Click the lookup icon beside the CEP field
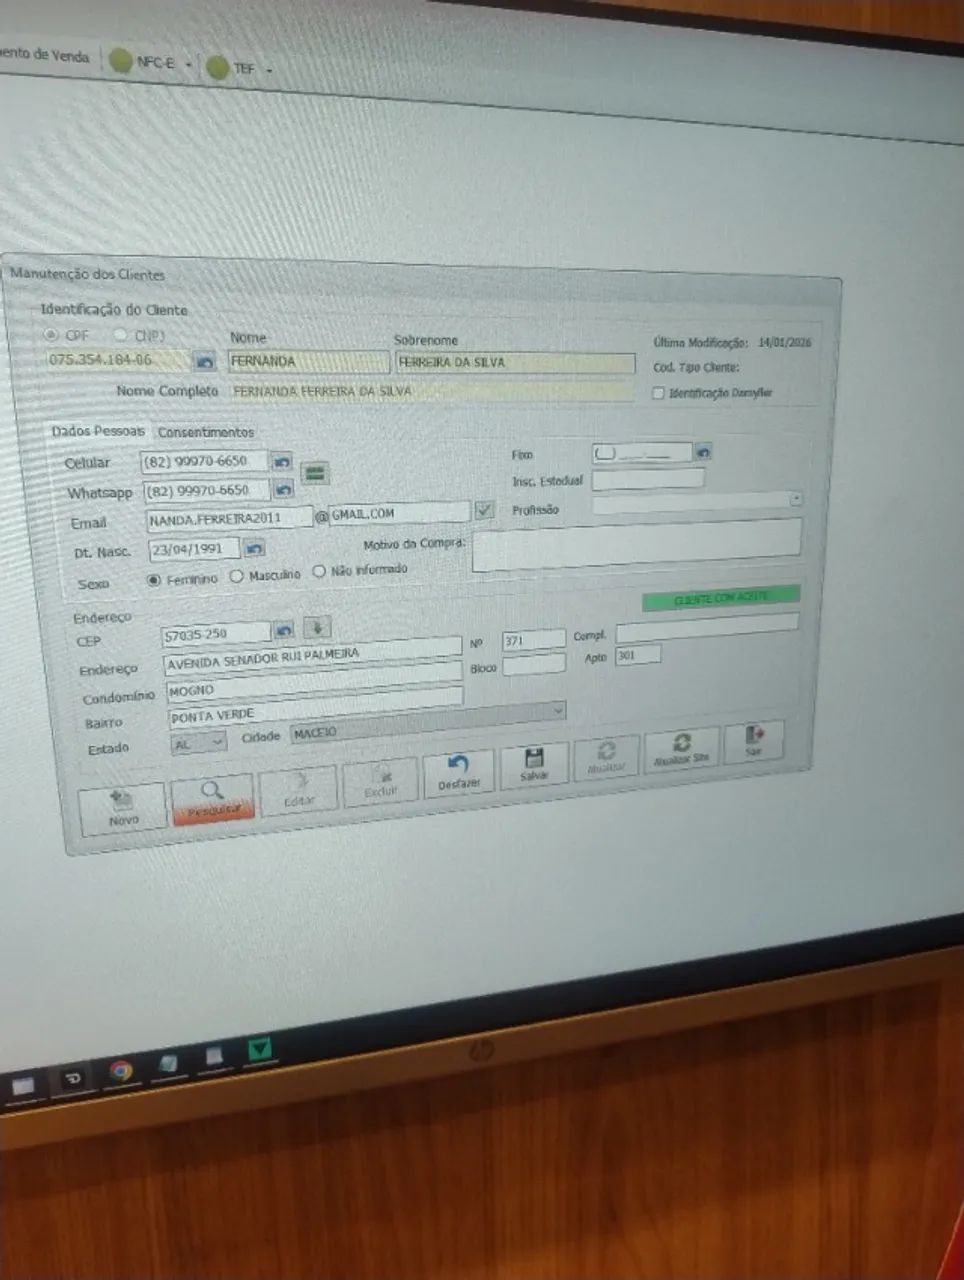Image resolution: width=964 pixels, height=1280 pixels. (284, 631)
